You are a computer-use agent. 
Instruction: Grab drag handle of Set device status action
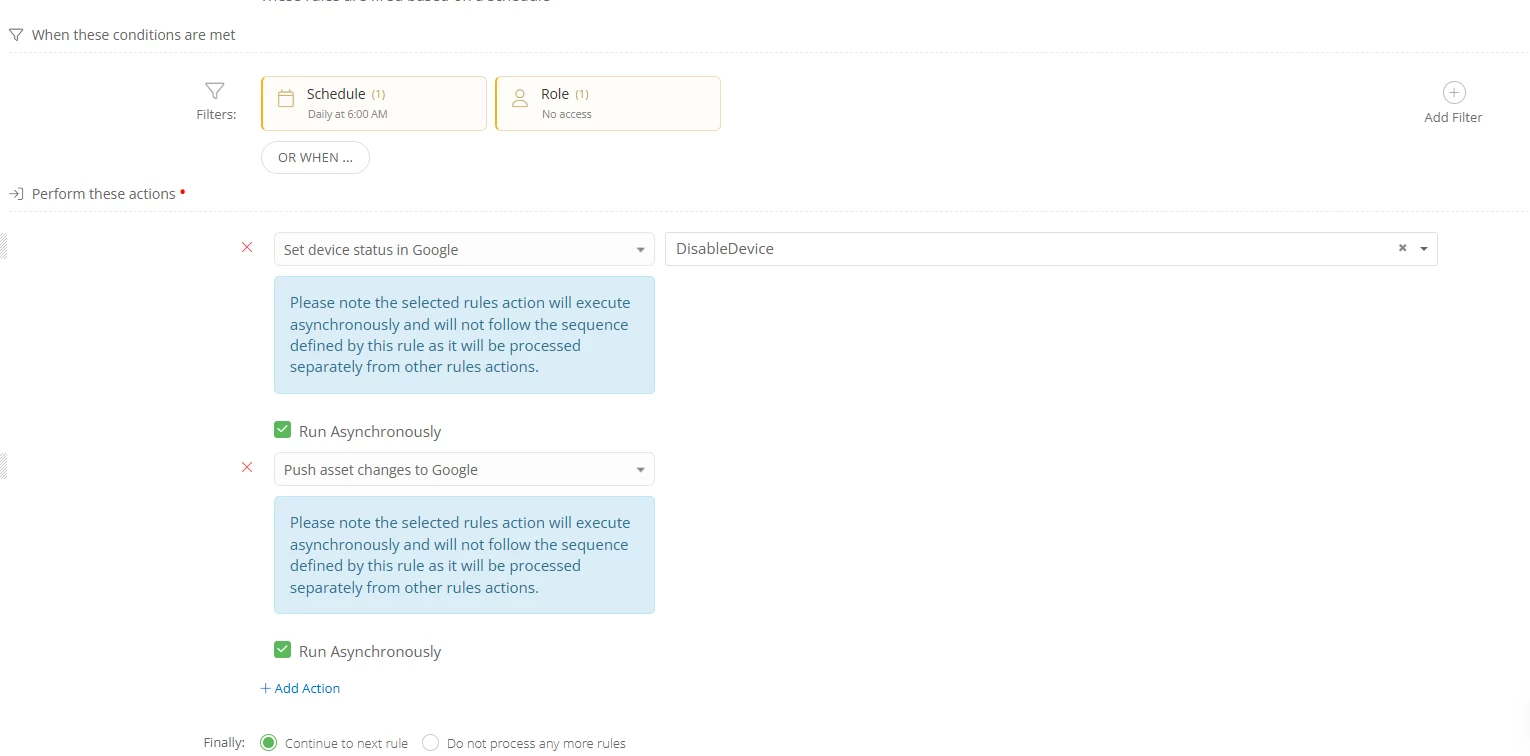[3, 245]
